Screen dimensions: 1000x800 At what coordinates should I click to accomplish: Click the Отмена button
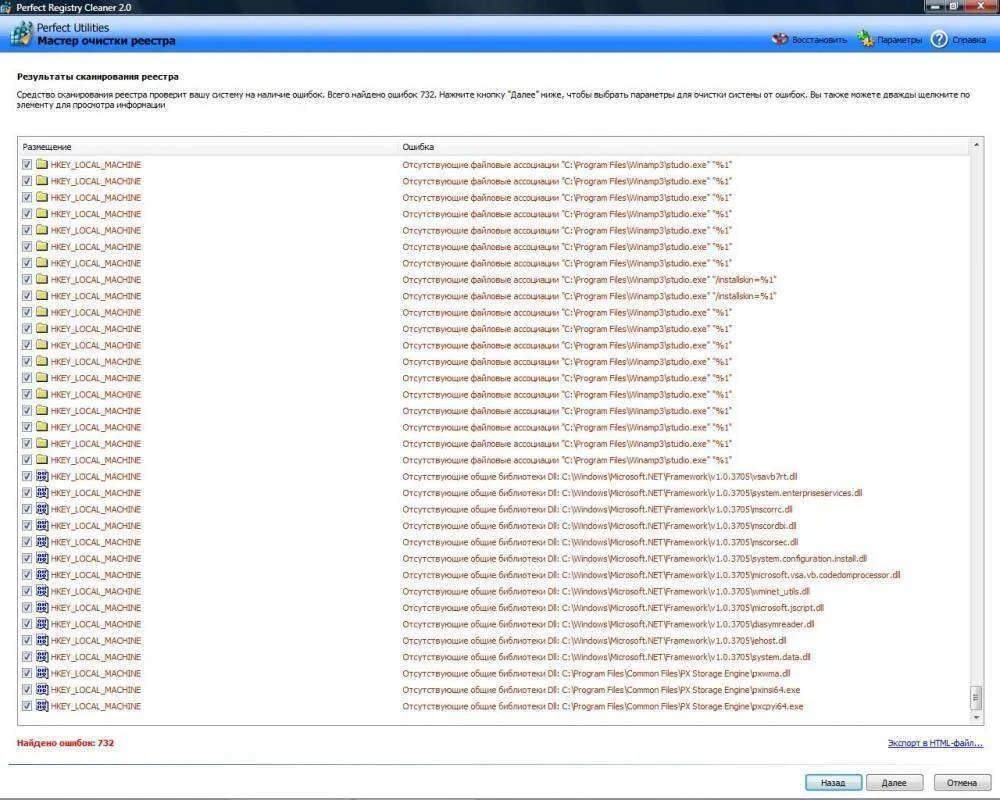pyautogui.click(x=962, y=782)
